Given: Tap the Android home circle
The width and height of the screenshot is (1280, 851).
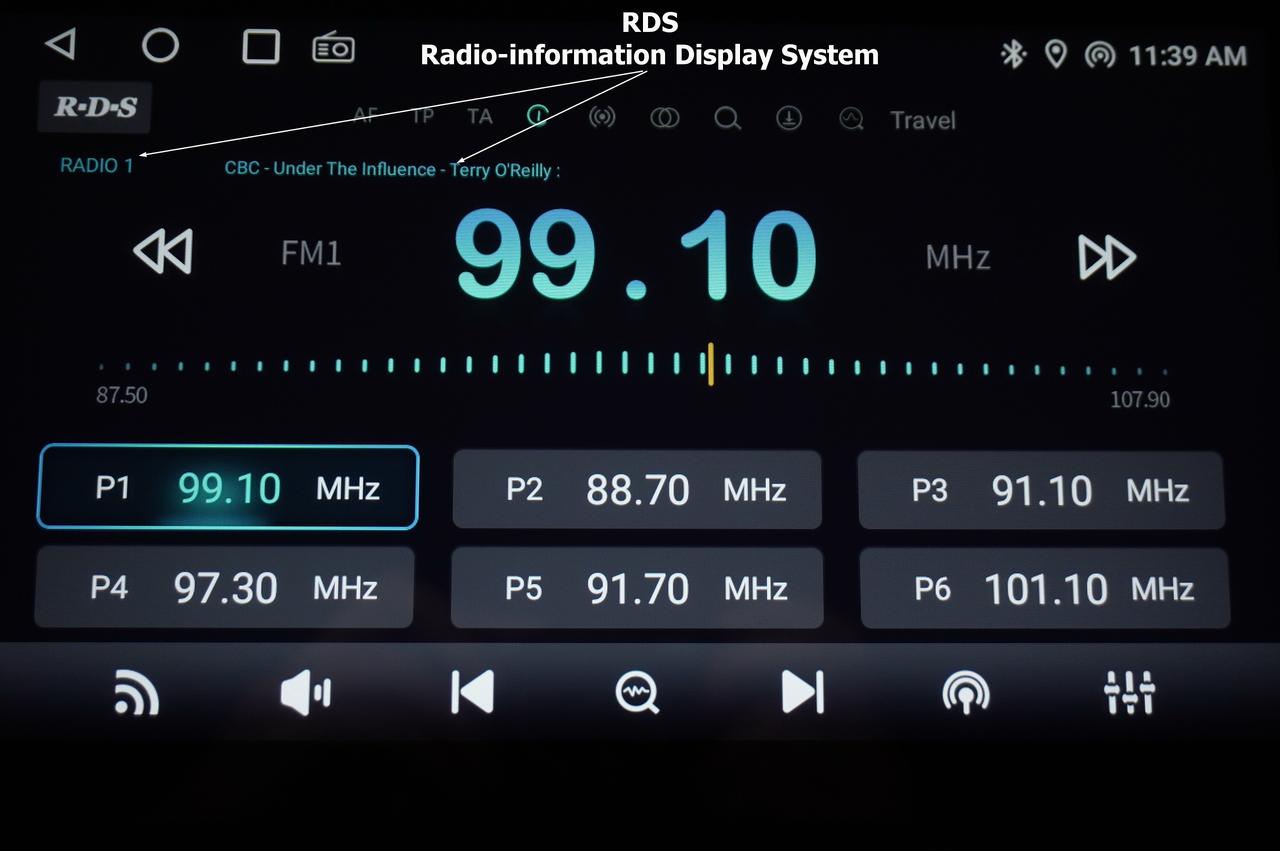Looking at the screenshot, I should click(160, 45).
